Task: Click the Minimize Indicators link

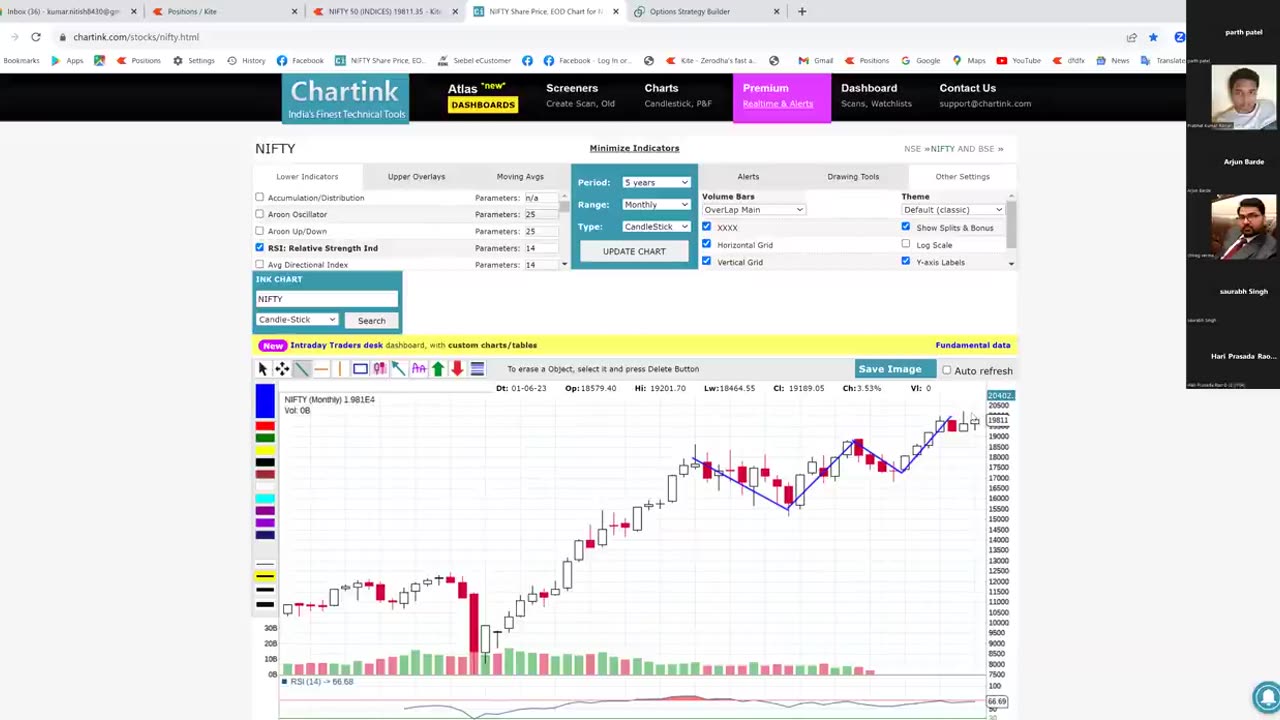Action: 634,148
